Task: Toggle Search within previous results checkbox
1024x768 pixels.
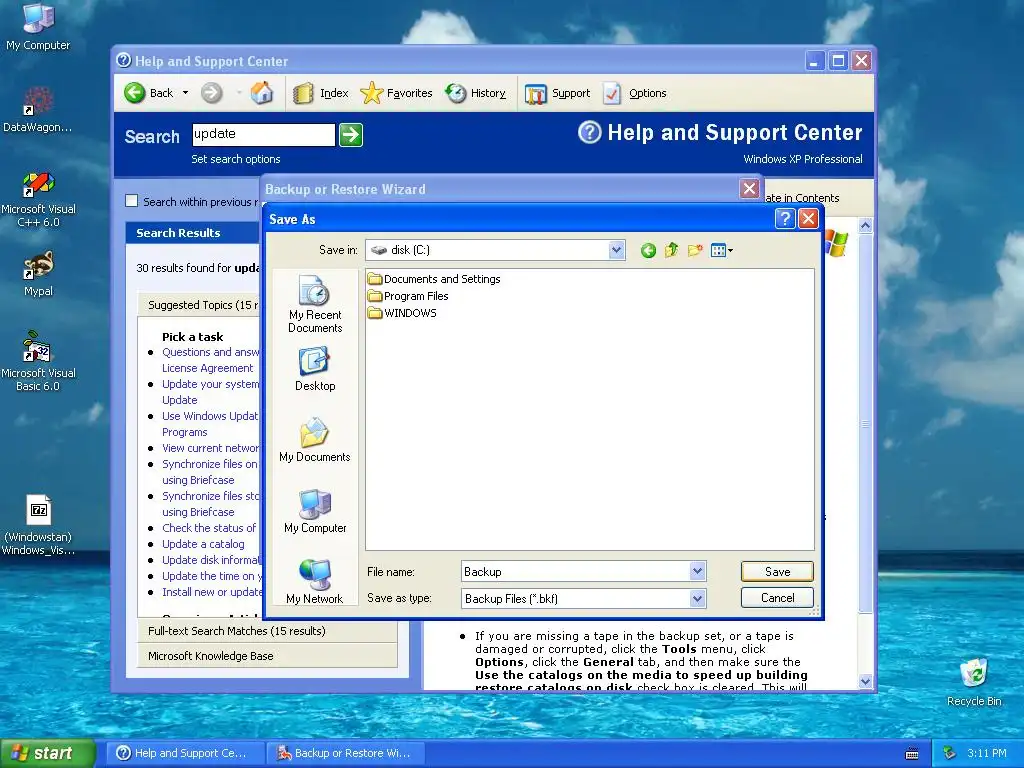Action: 131,201
